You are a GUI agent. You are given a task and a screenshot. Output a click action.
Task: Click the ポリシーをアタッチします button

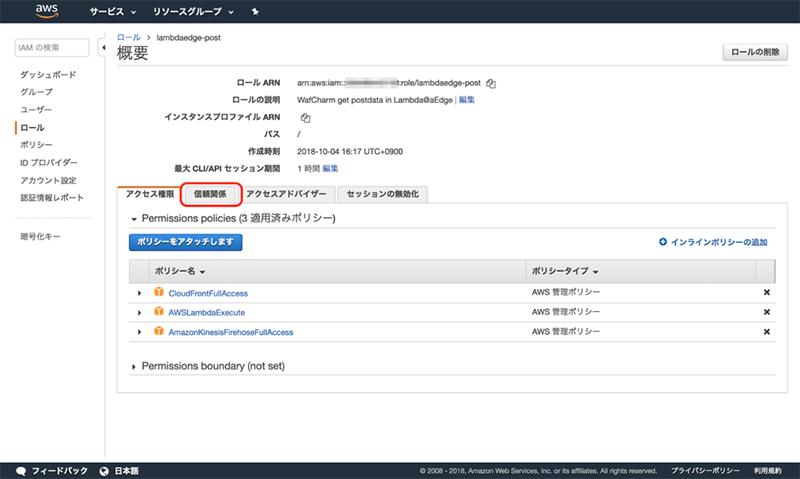tap(186, 242)
